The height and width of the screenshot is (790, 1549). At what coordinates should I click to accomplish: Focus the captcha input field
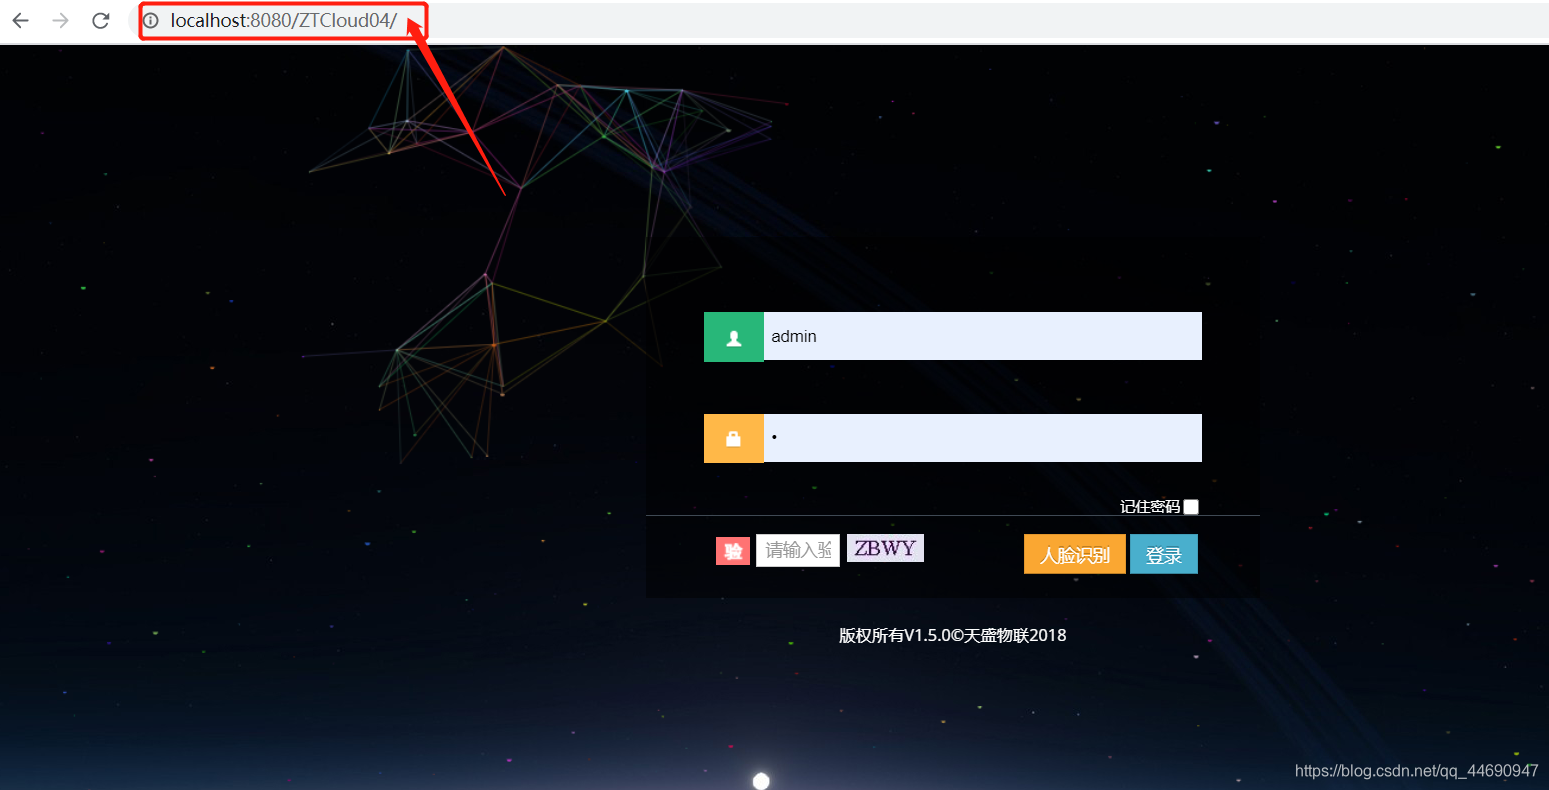798,550
